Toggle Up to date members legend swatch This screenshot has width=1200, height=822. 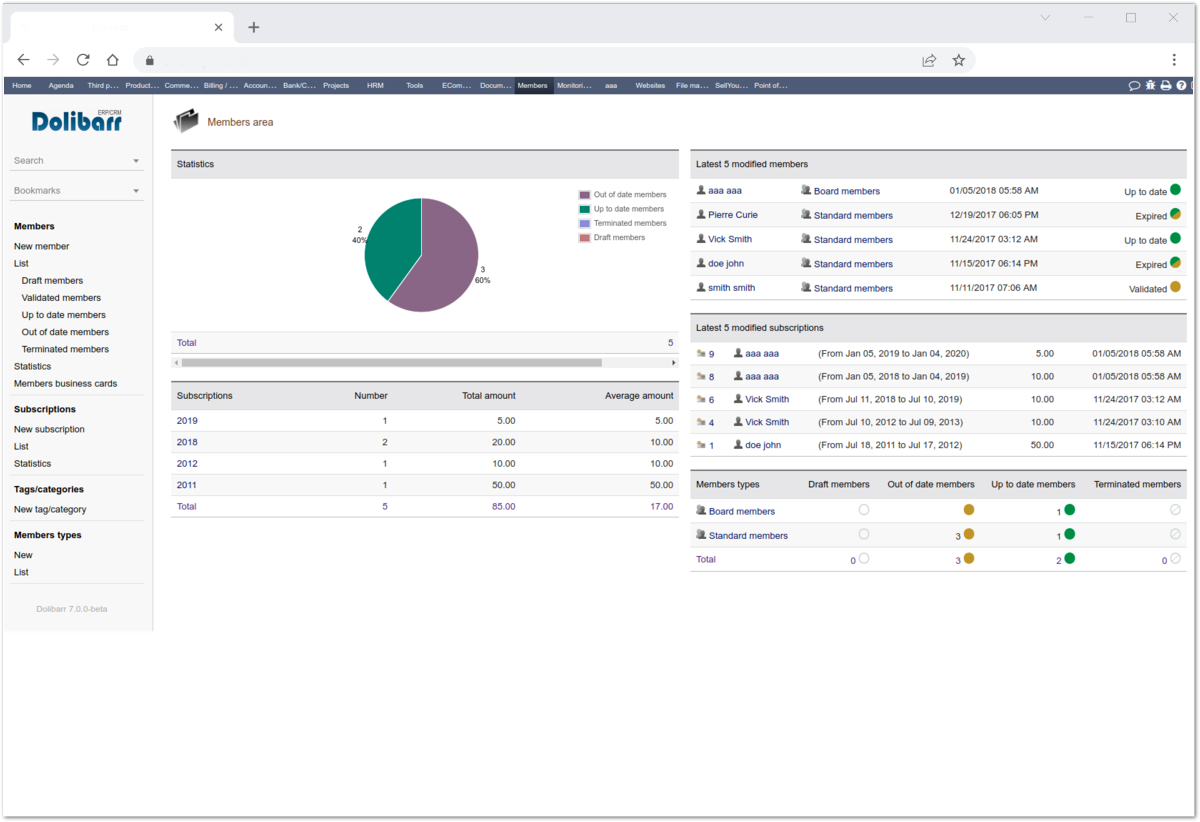tap(584, 209)
